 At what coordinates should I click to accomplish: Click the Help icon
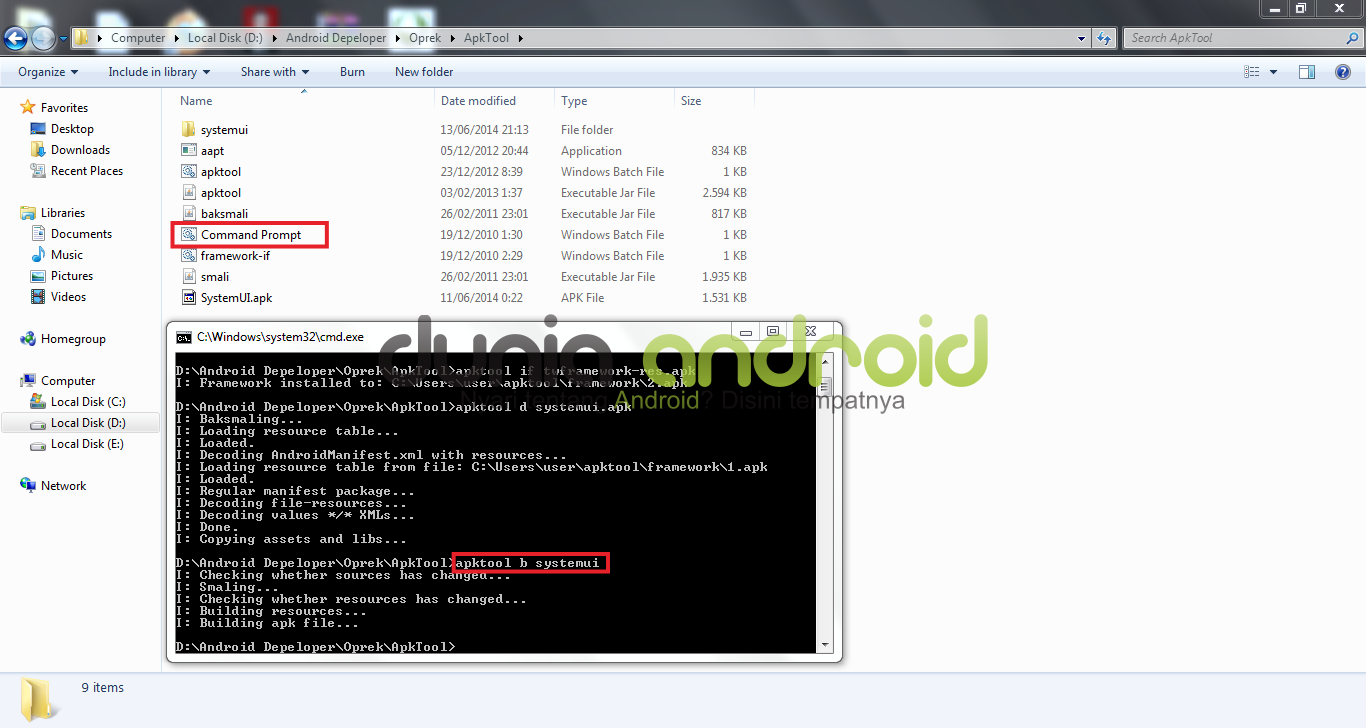tap(1341, 71)
